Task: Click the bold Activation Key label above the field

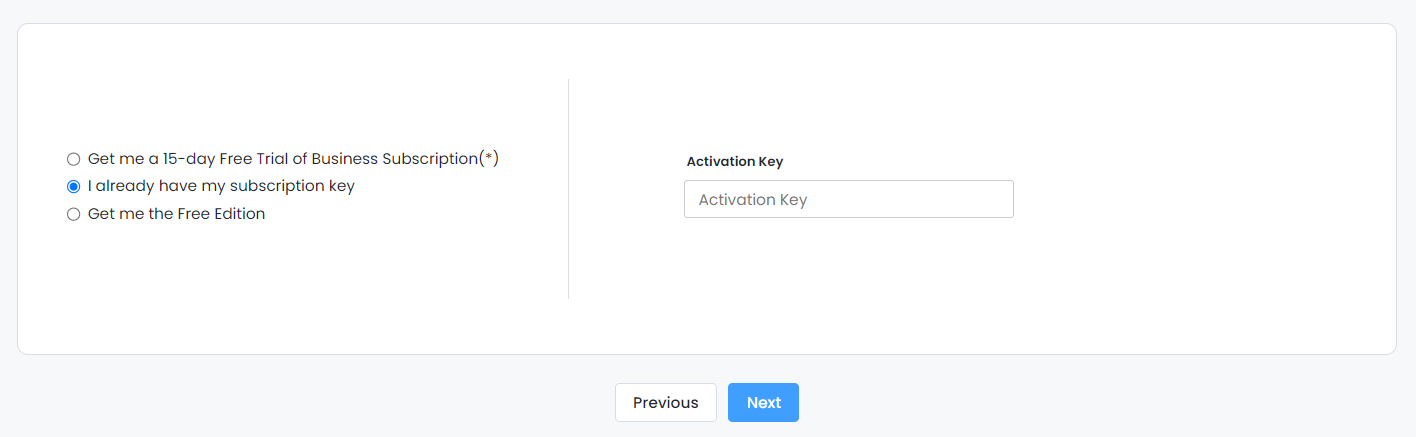Action: point(735,161)
